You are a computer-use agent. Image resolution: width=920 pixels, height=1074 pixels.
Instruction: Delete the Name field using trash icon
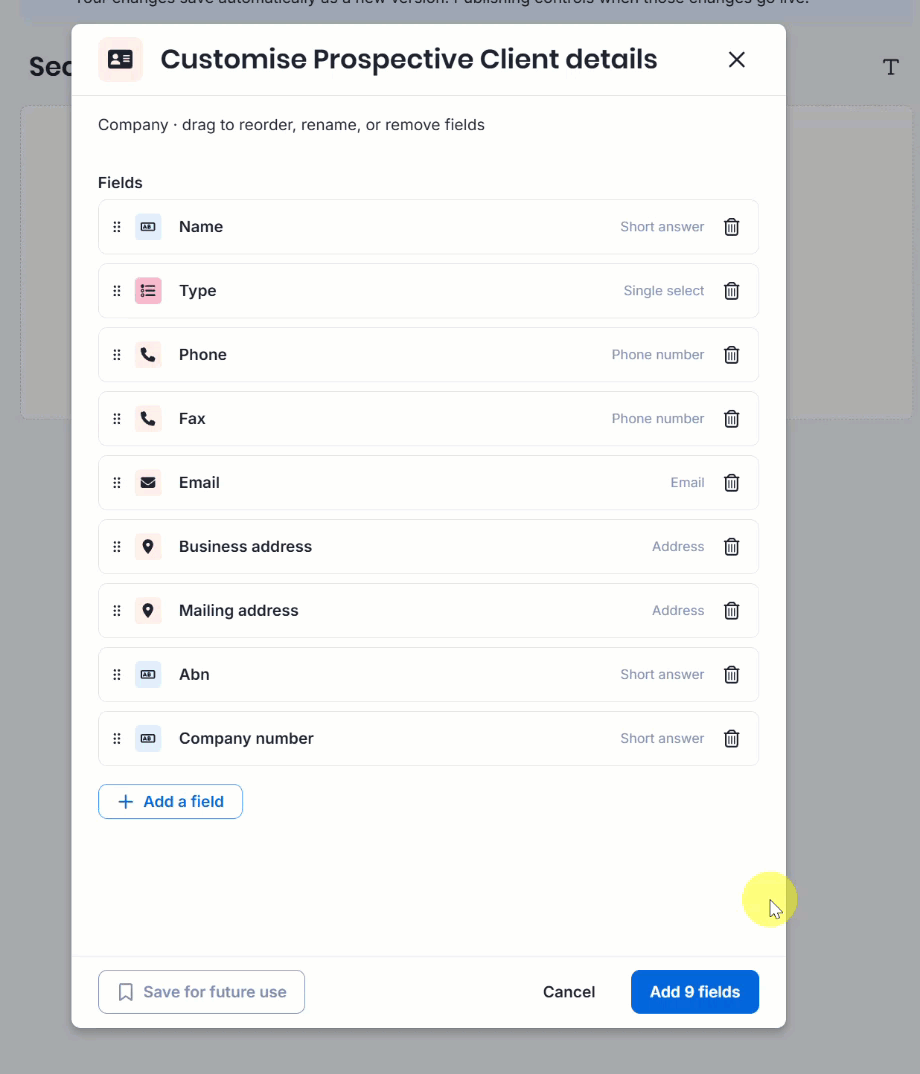pyautogui.click(x=732, y=227)
